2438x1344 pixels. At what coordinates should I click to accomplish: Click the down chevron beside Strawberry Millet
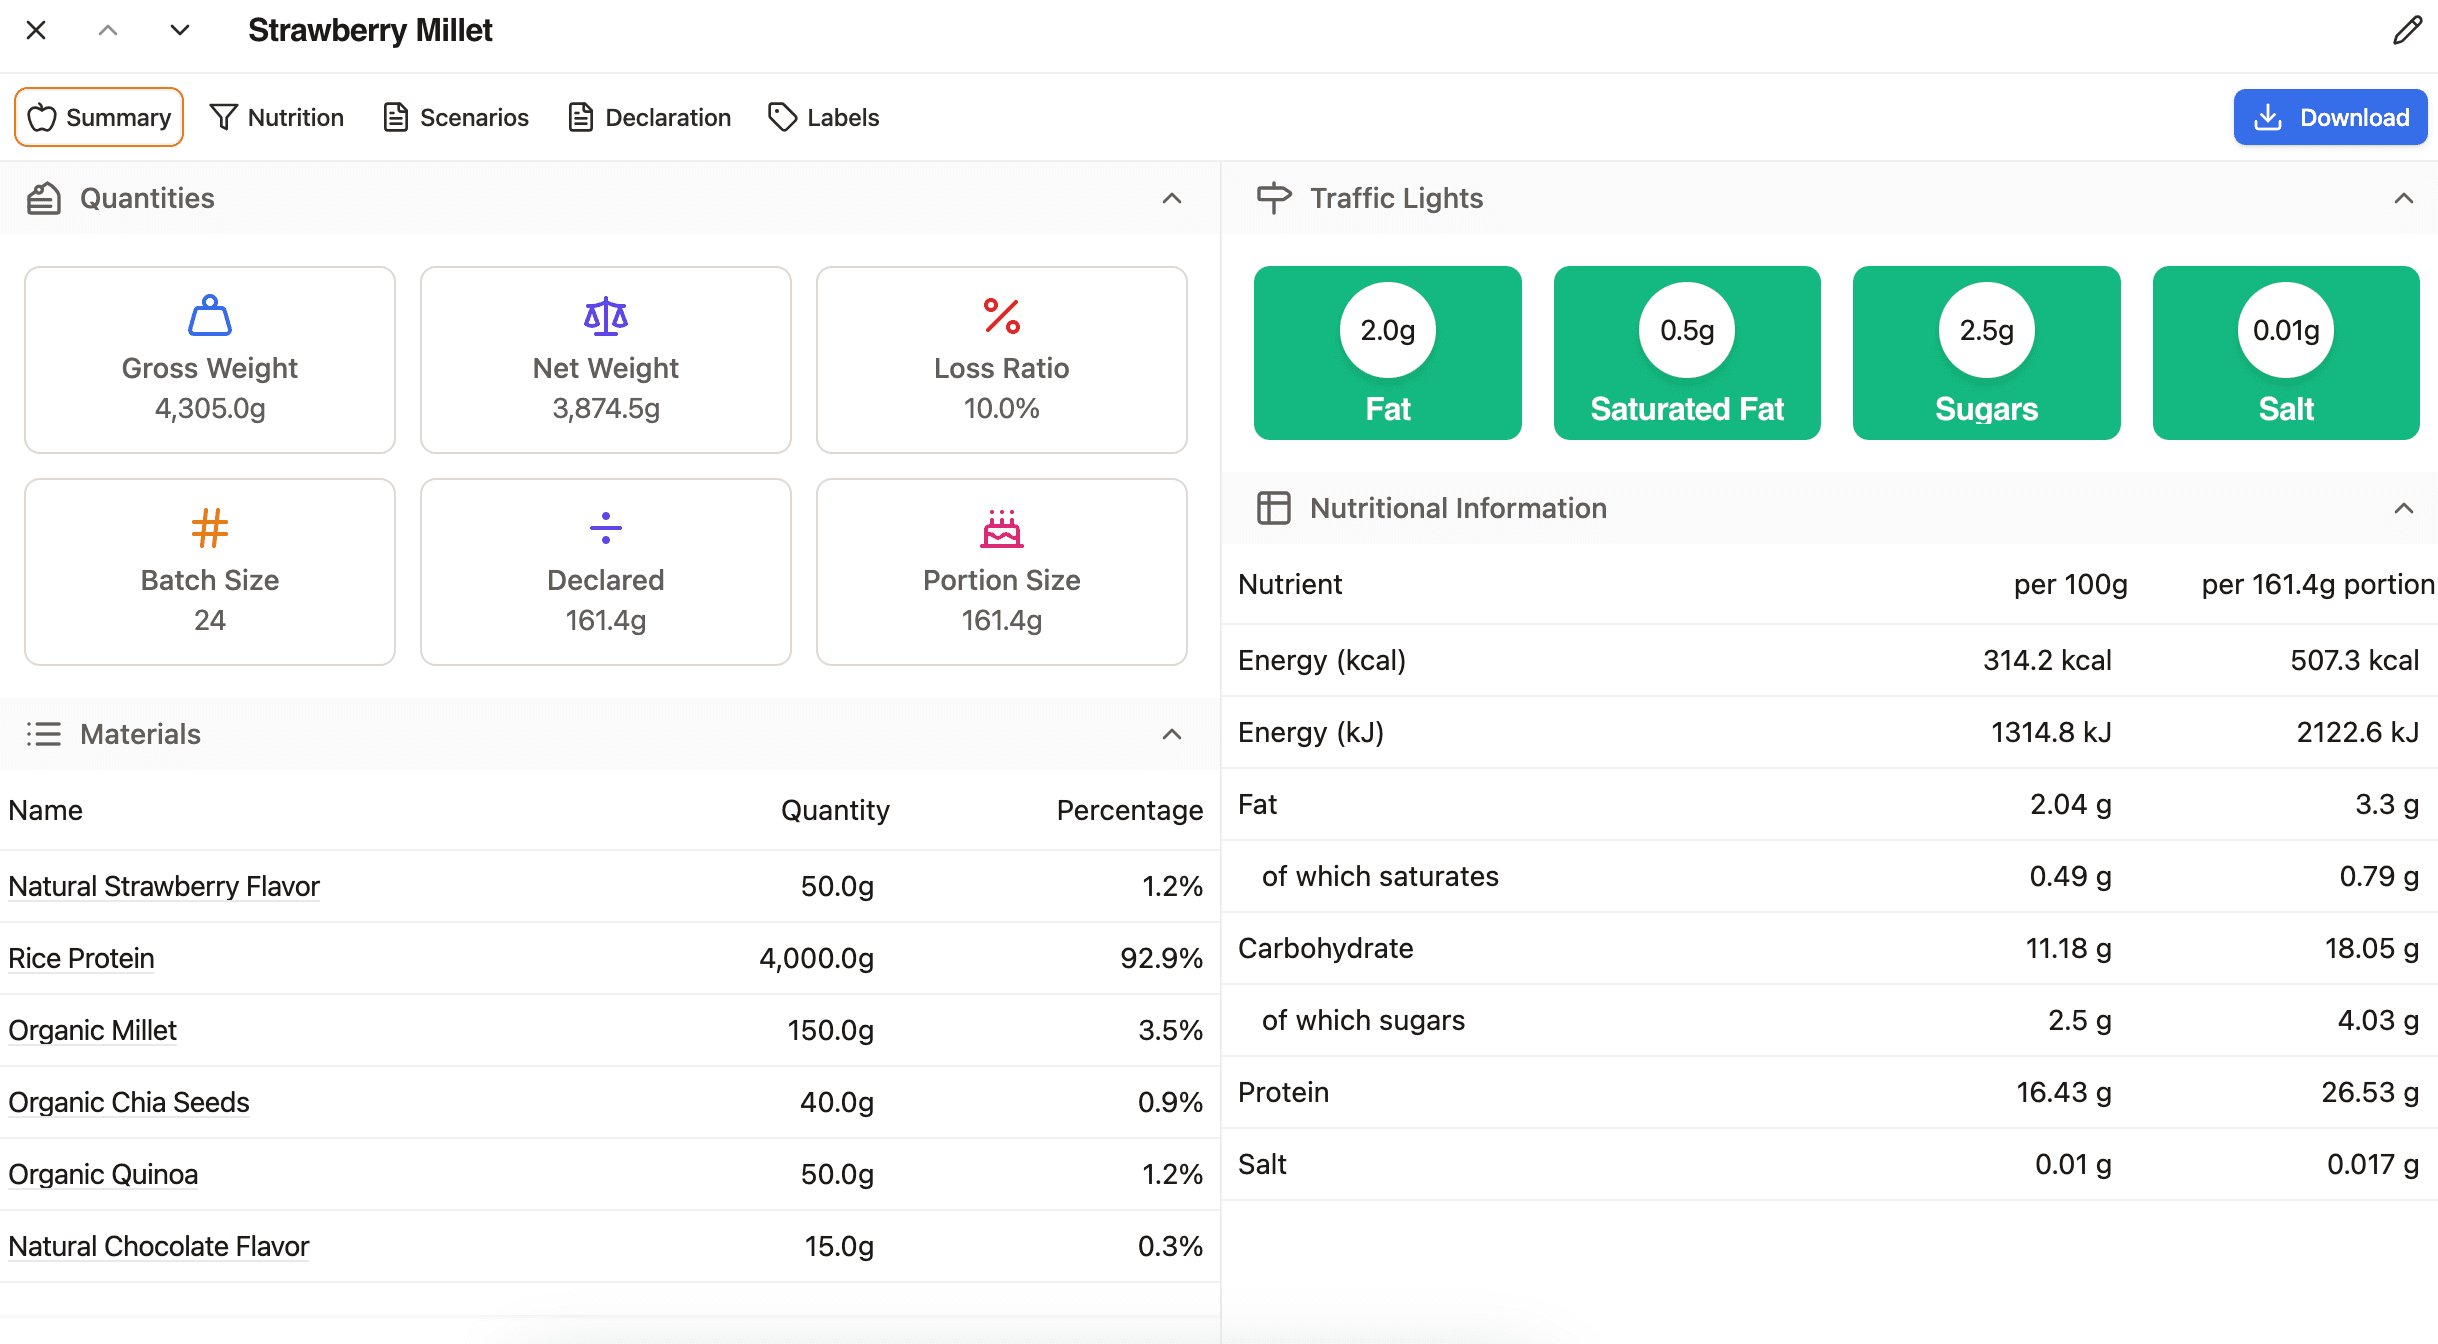click(179, 30)
